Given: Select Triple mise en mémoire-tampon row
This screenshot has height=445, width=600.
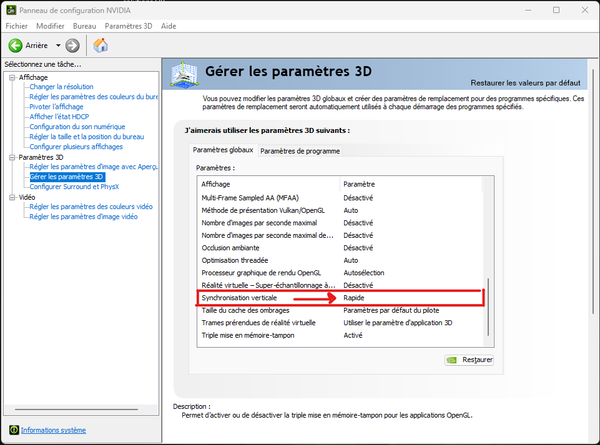Looking at the screenshot, I should click(x=340, y=335).
